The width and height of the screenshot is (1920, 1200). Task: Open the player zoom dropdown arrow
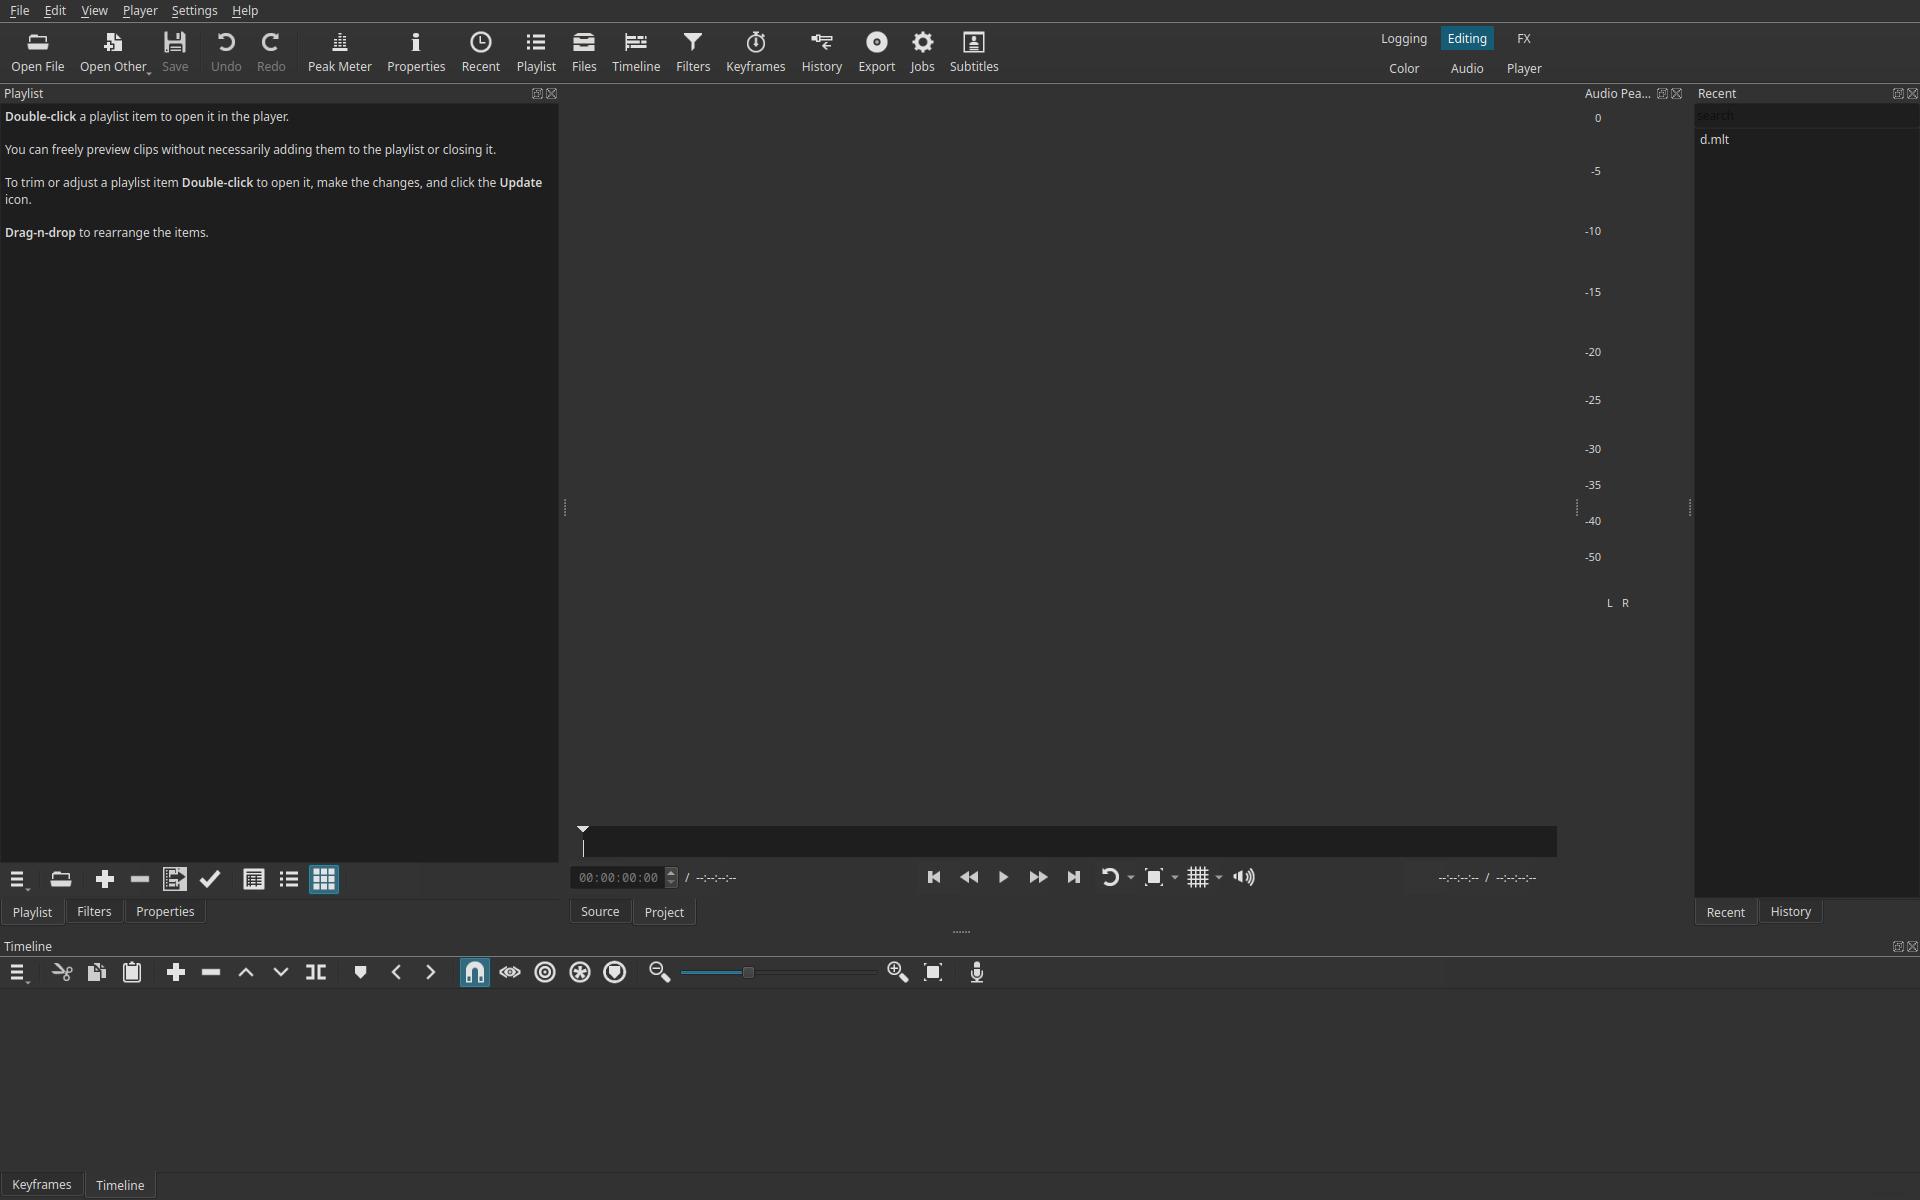[x=1175, y=878]
